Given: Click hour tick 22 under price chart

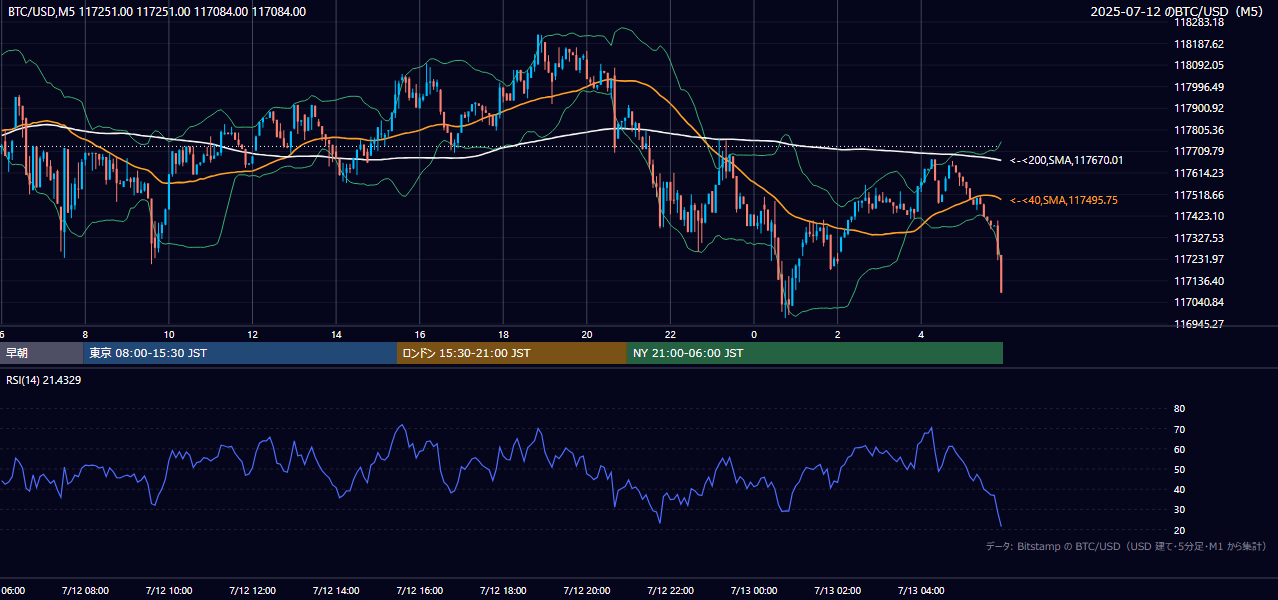Looking at the screenshot, I should click(x=670, y=334).
